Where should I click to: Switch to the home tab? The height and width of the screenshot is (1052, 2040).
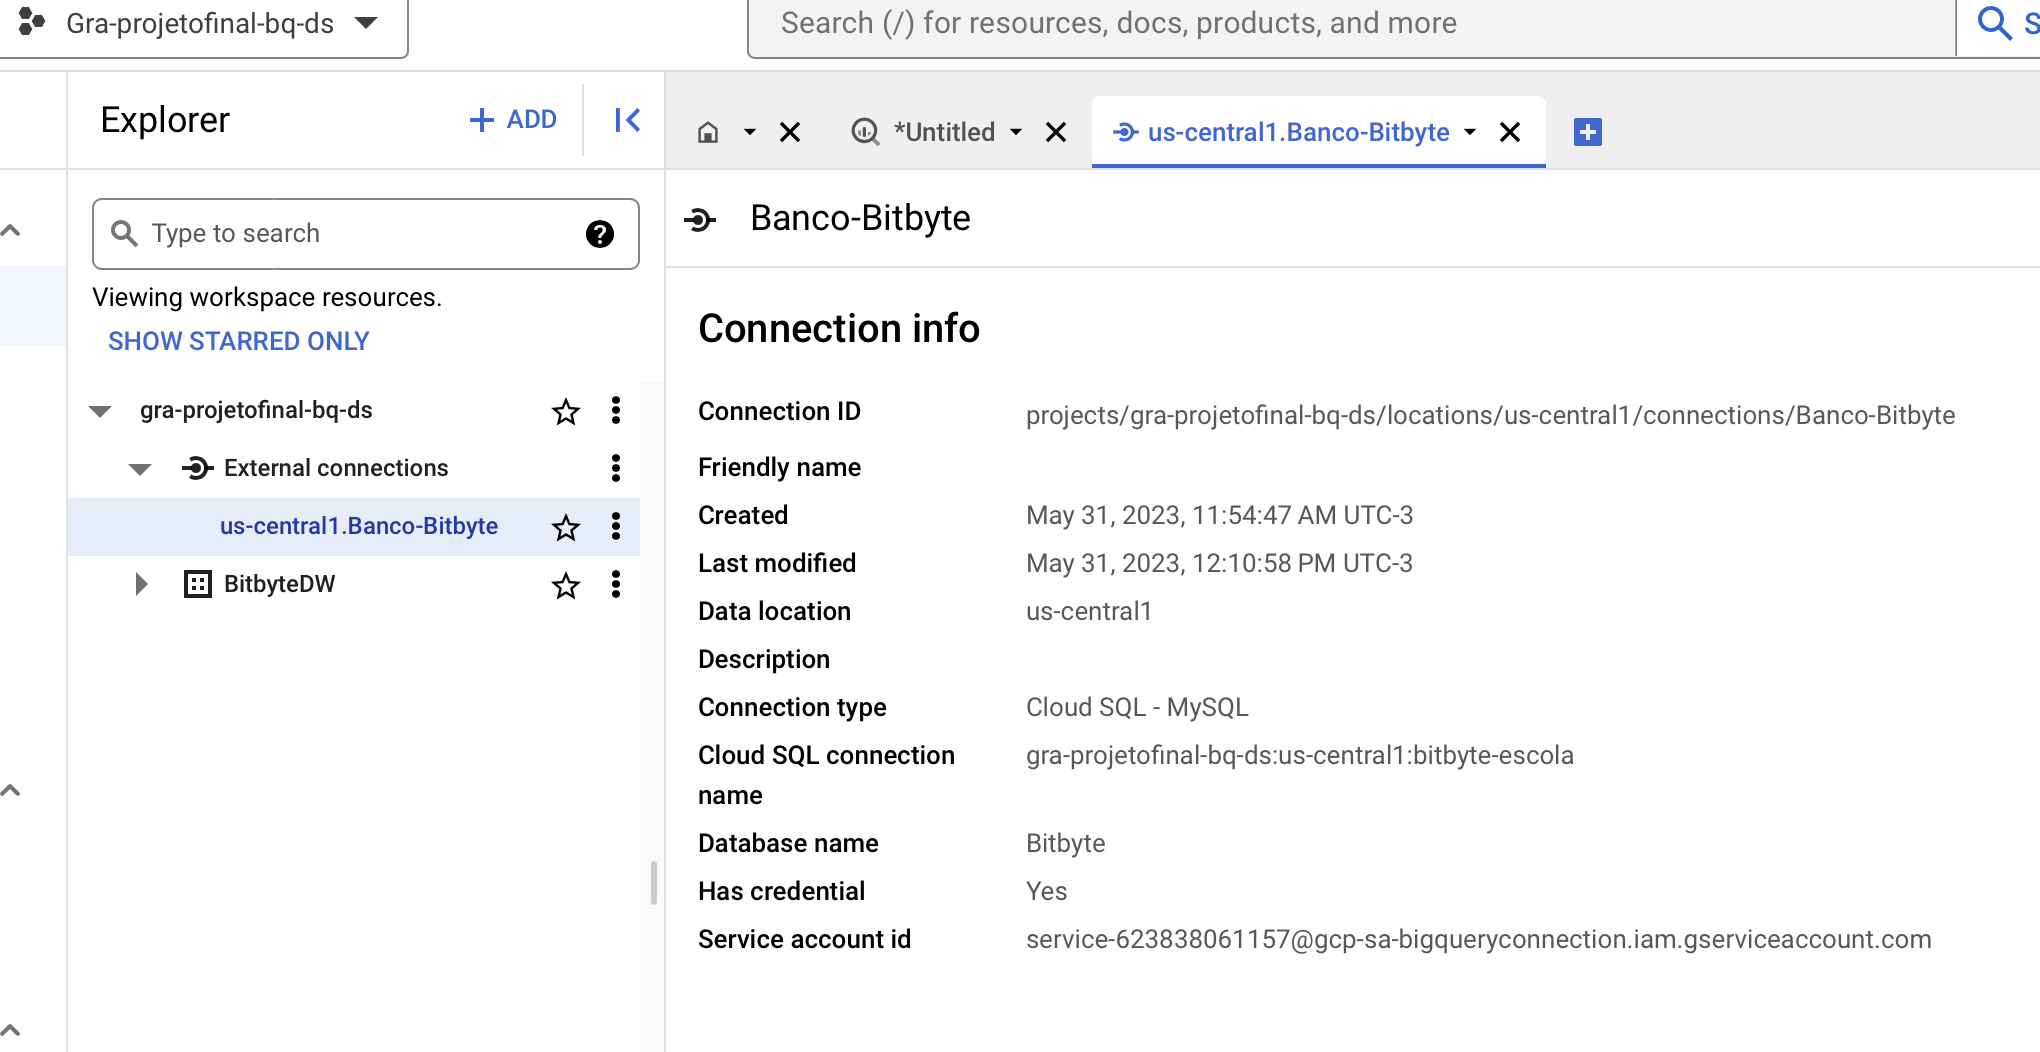click(x=708, y=132)
